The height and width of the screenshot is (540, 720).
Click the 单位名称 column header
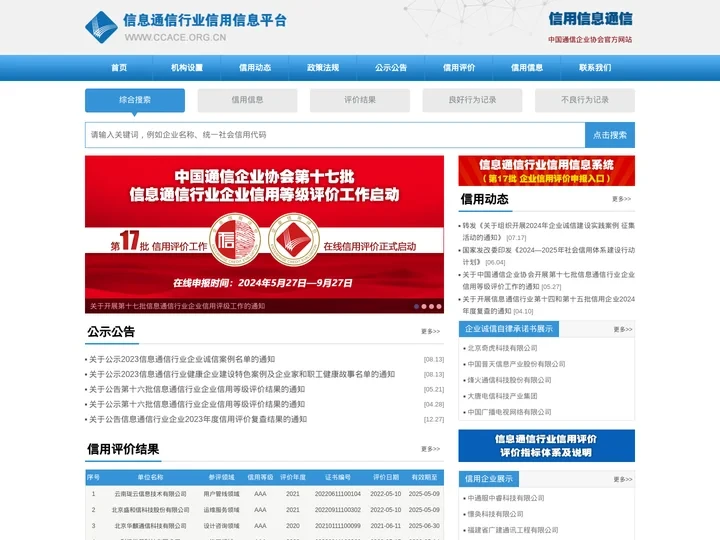(150, 478)
